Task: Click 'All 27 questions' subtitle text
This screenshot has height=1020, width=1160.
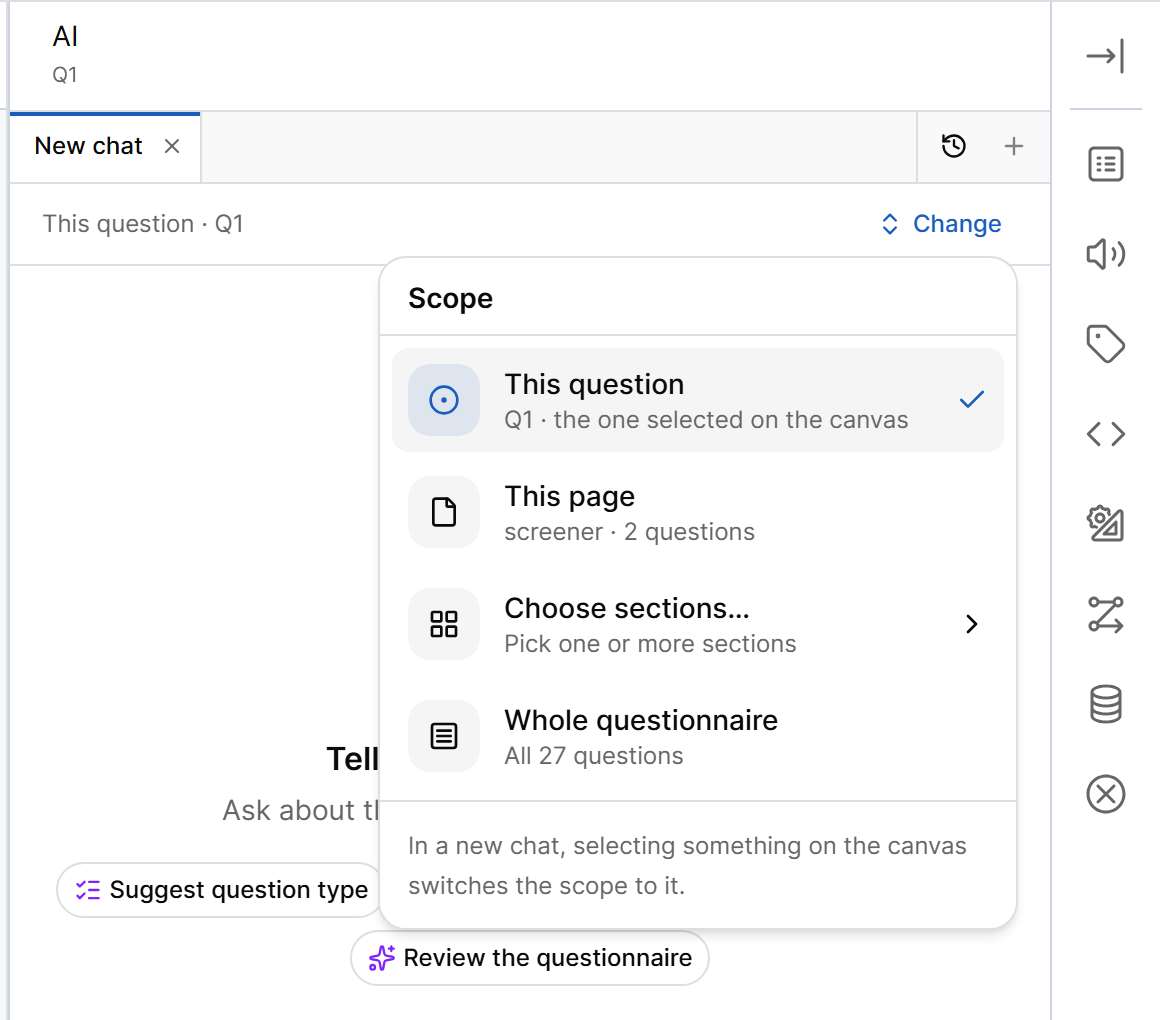Action: coord(593,756)
